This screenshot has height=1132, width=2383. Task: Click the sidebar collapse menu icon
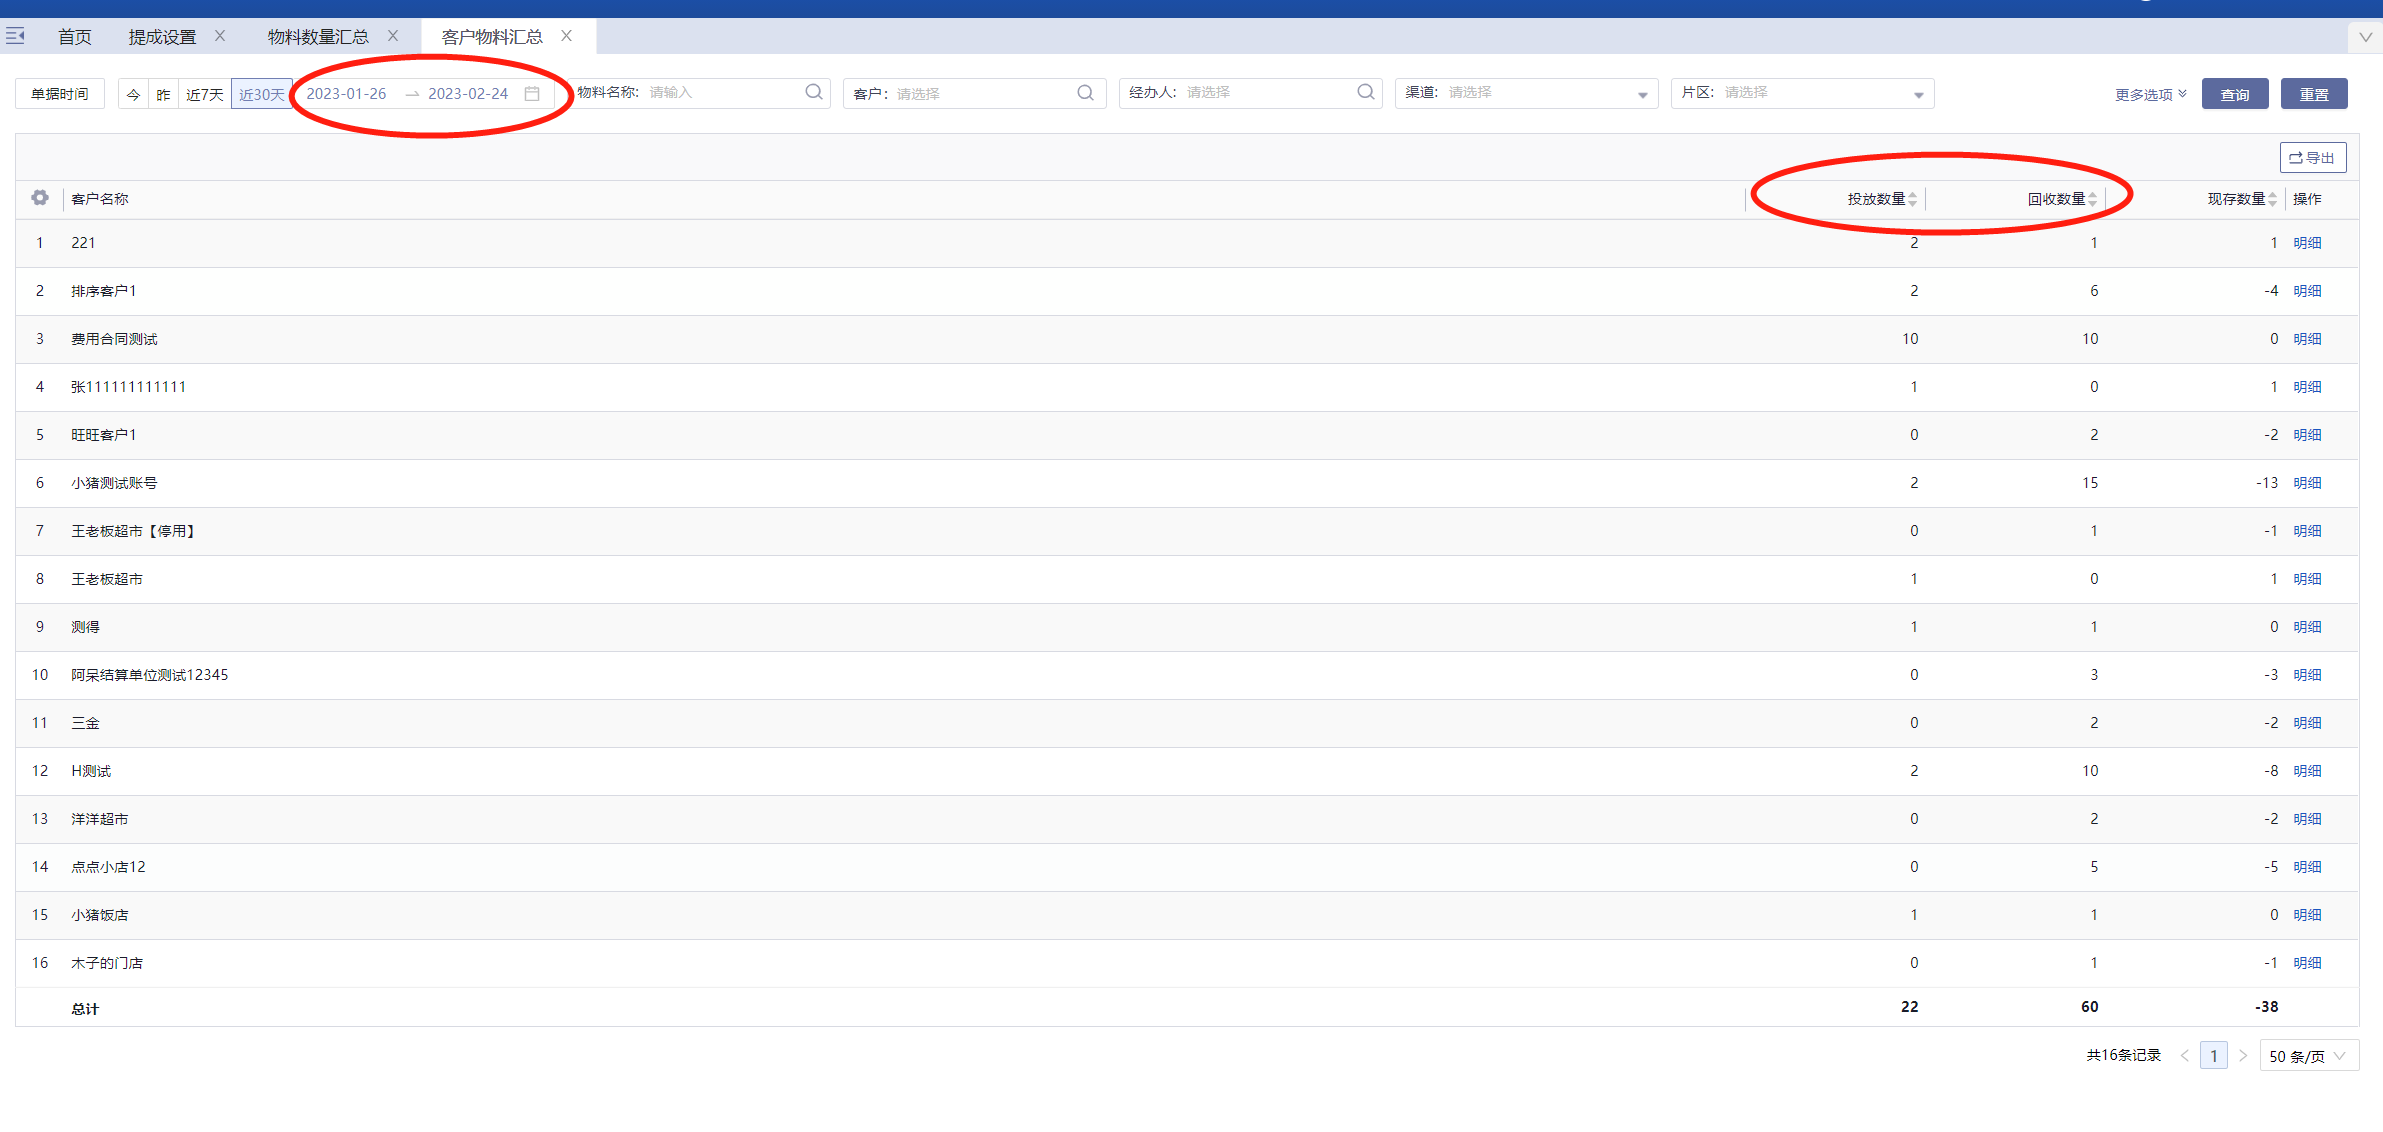(x=15, y=36)
